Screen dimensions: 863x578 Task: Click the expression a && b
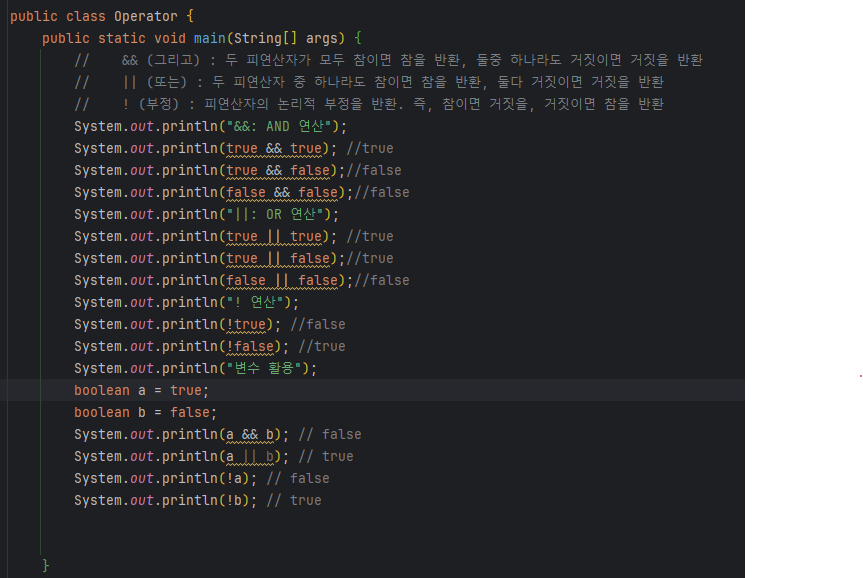coord(250,435)
